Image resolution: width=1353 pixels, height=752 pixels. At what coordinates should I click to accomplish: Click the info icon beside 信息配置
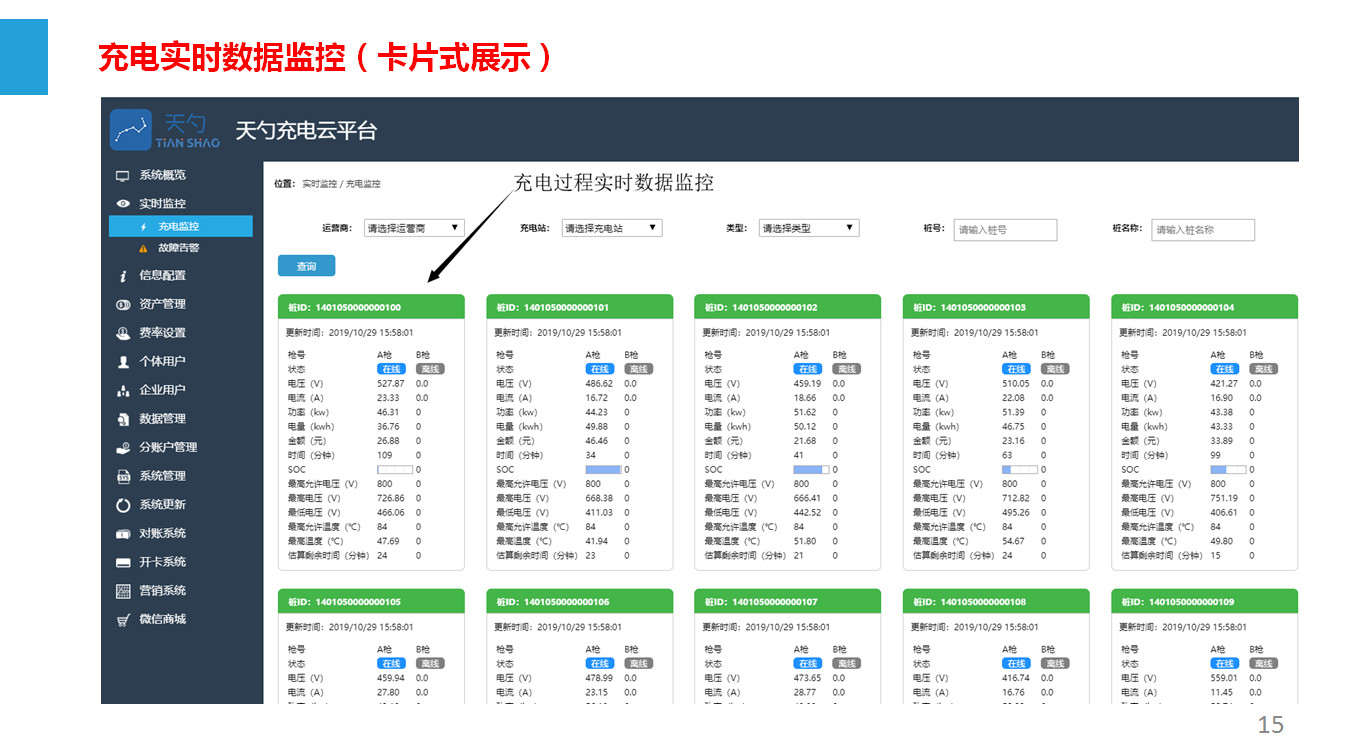pyautogui.click(x=122, y=276)
